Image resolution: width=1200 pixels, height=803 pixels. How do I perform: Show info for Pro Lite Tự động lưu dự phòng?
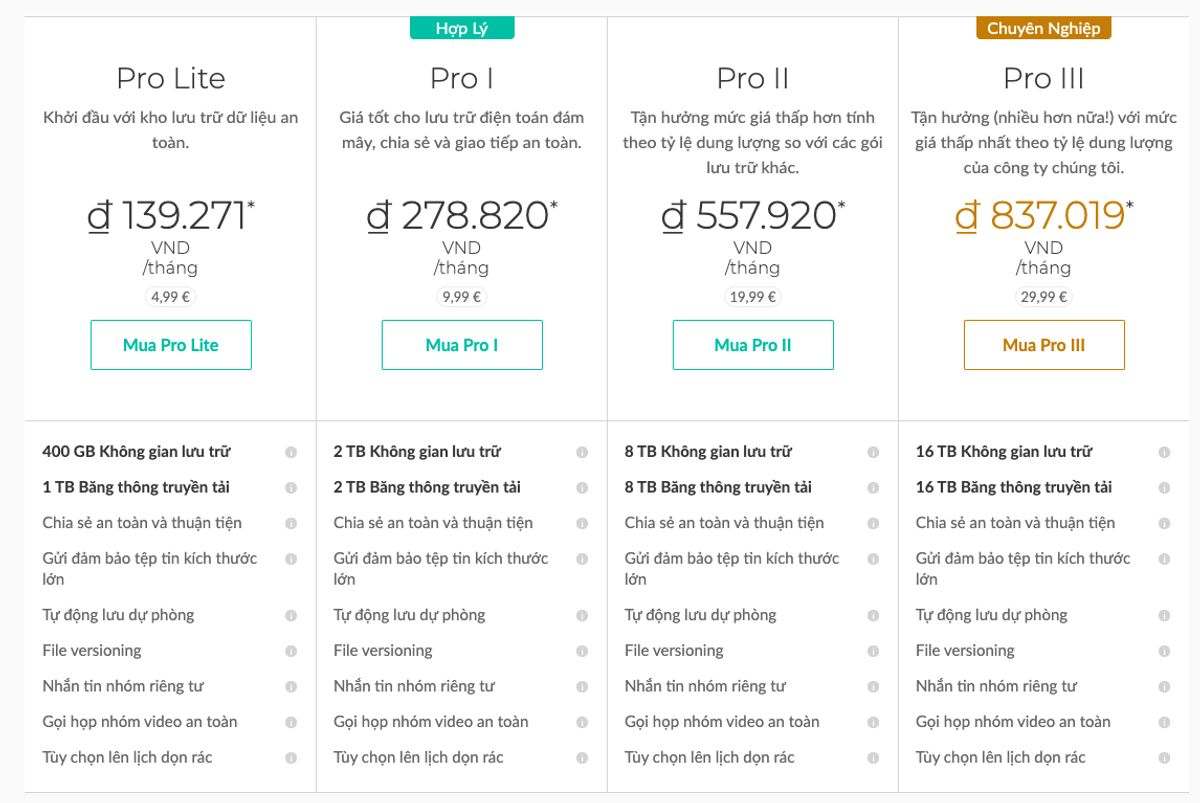click(291, 616)
